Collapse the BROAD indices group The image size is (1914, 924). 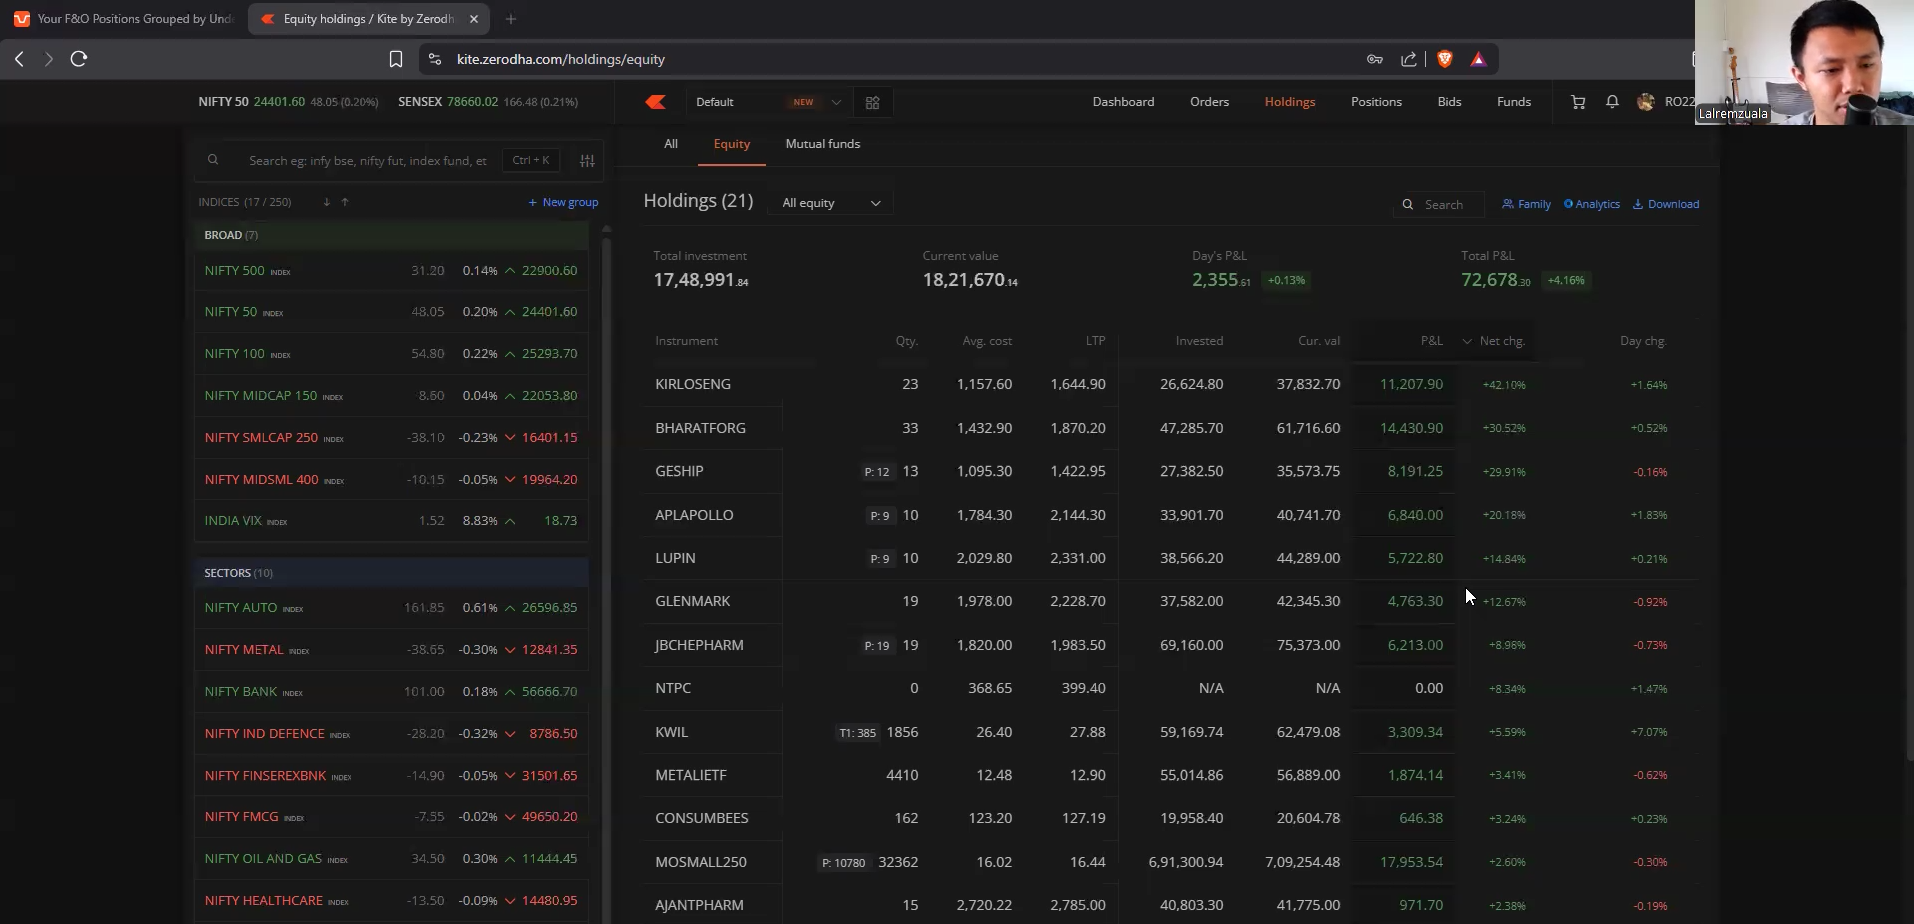391,235
